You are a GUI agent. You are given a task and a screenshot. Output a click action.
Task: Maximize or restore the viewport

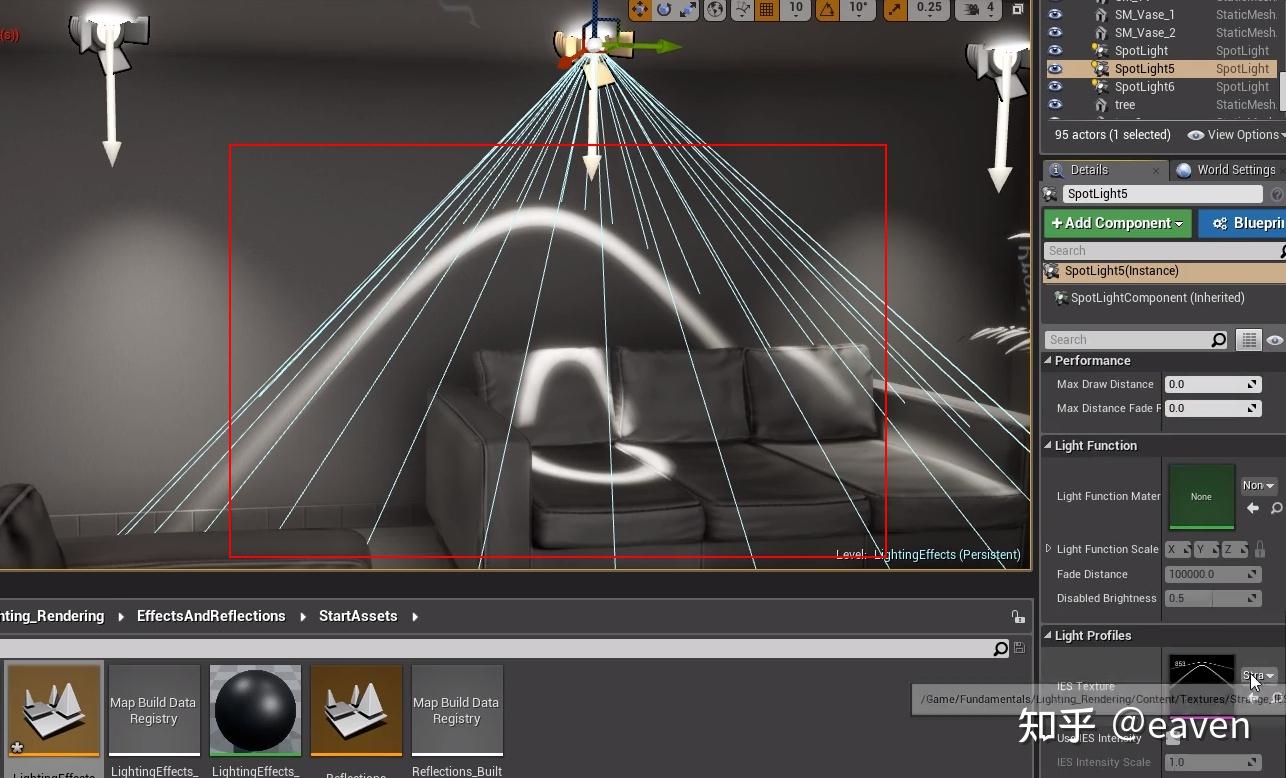point(1018,9)
